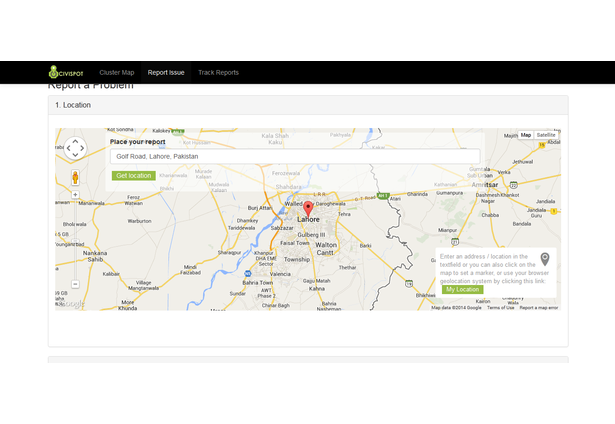Click Report a map error link

pyautogui.click(x=539, y=308)
